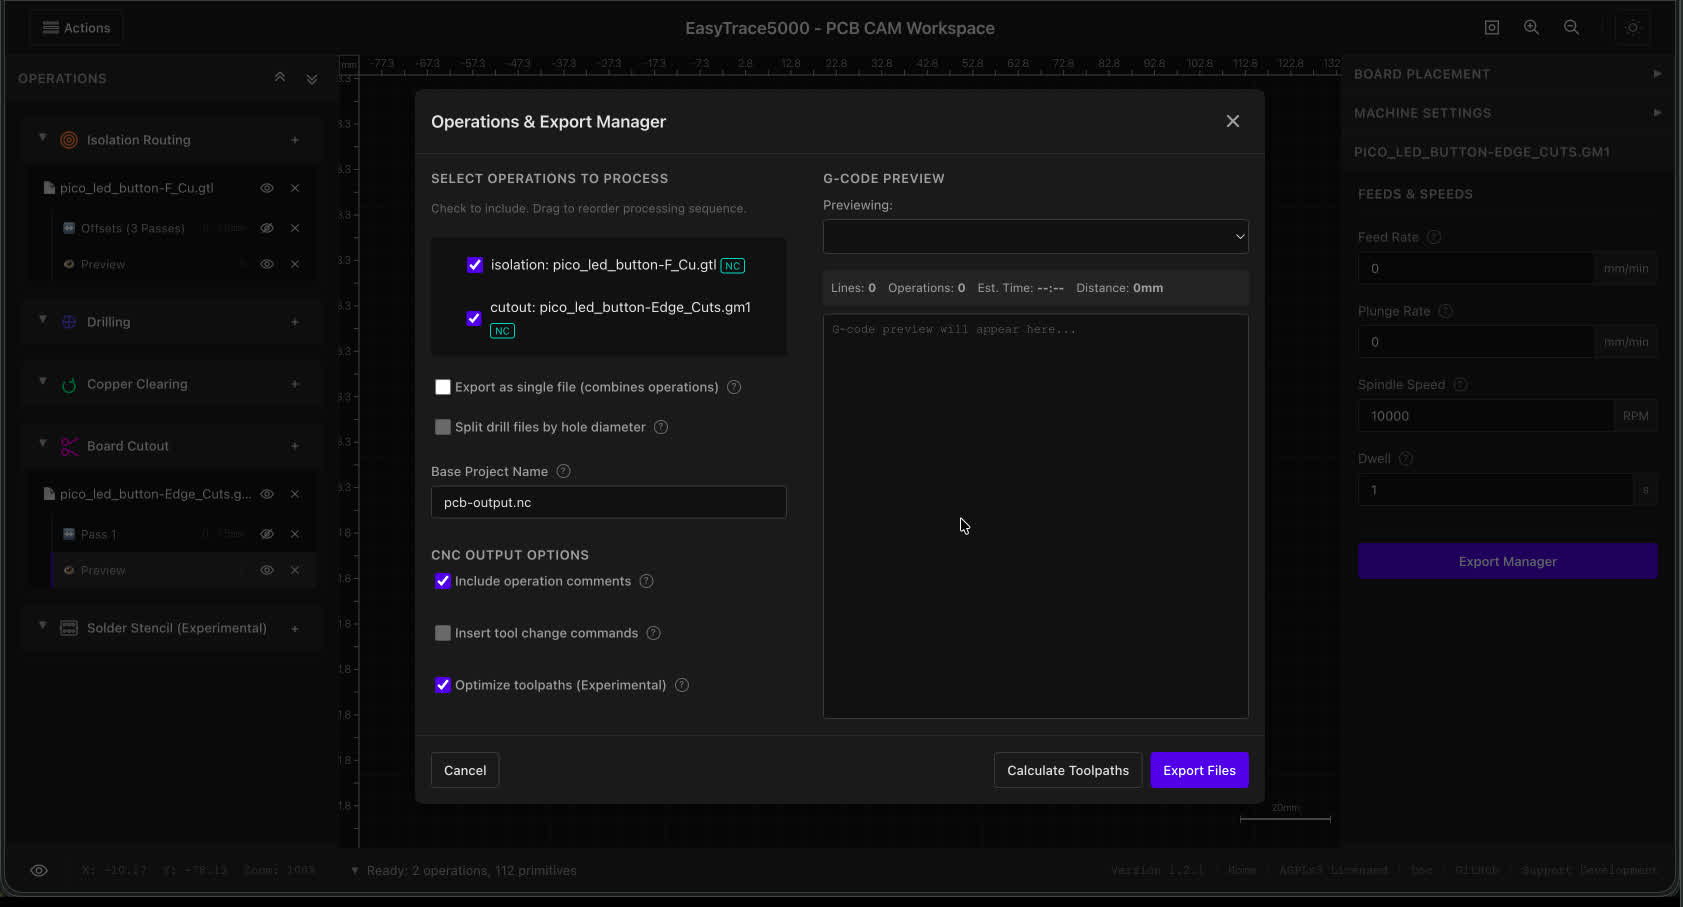
Task: Show help for Export as single file
Action: [x=734, y=387]
